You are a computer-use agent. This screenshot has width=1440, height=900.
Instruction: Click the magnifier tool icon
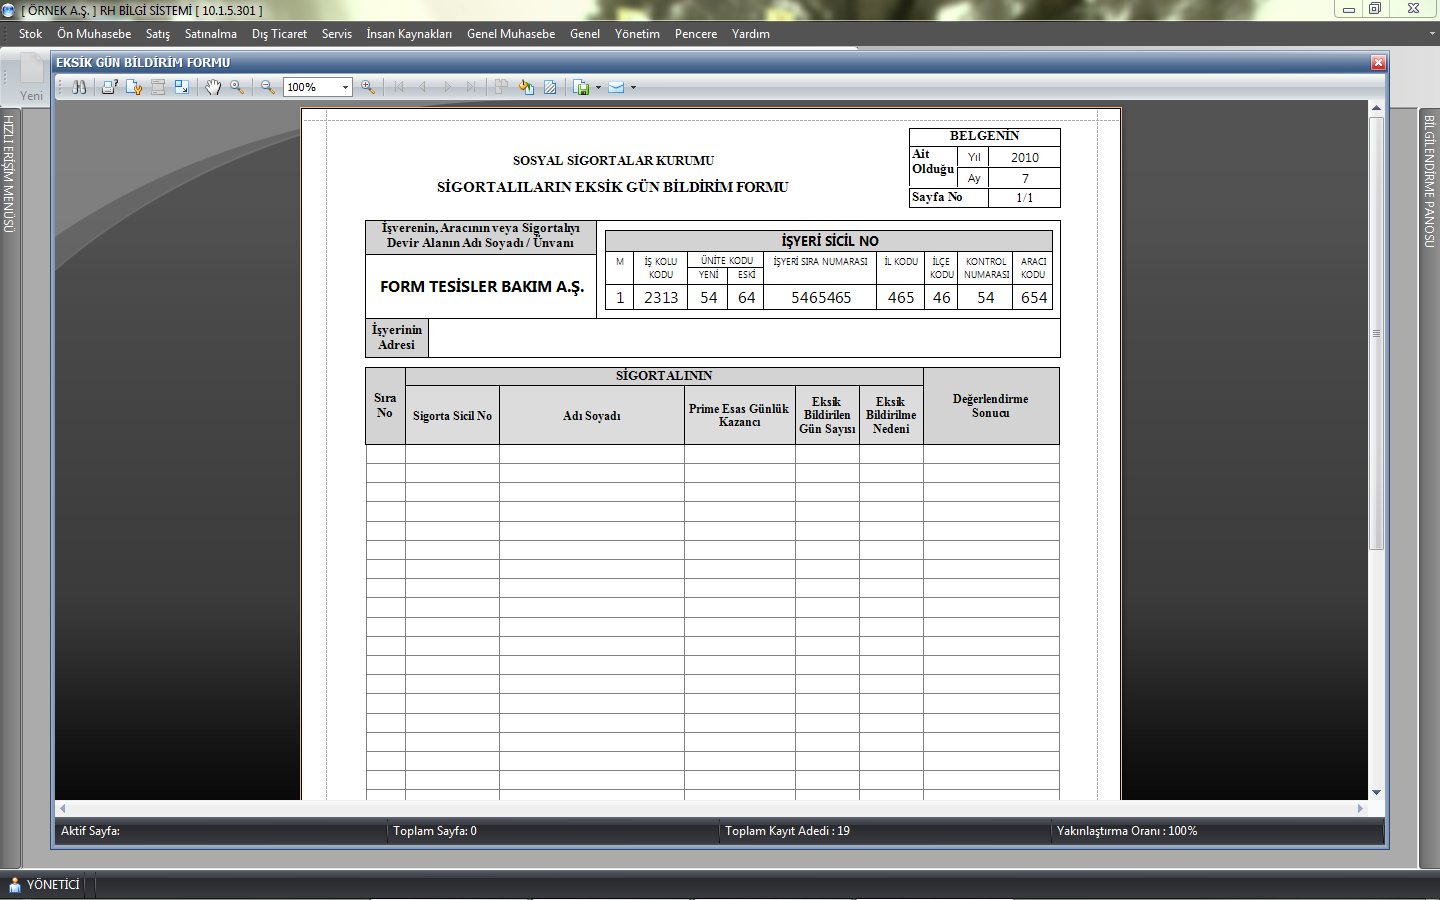click(x=237, y=87)
